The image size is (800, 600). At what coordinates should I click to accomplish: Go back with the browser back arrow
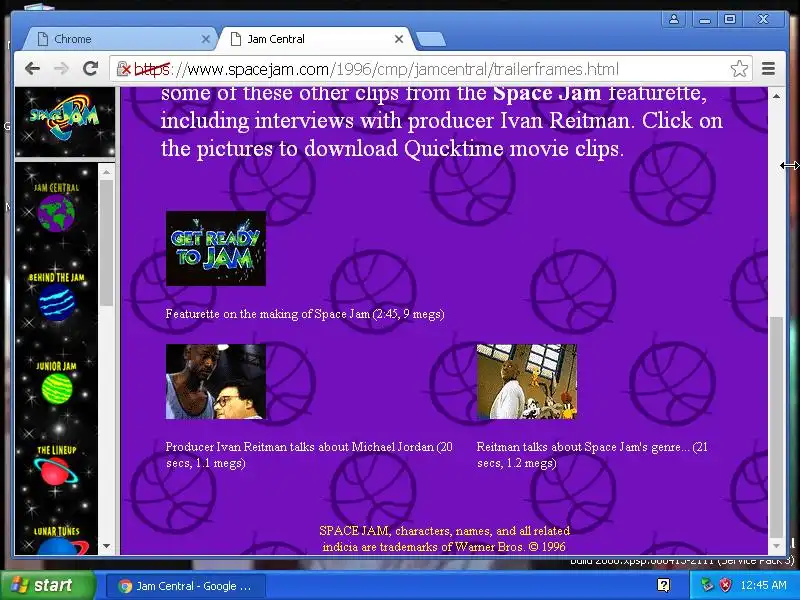[32, 68]
